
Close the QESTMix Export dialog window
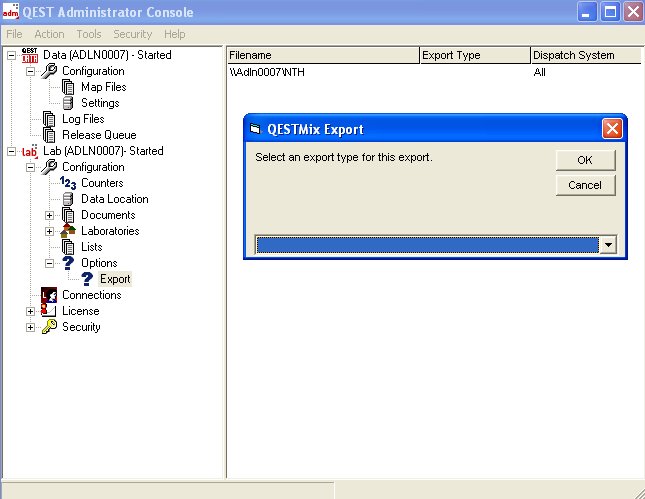click(612, 129)
